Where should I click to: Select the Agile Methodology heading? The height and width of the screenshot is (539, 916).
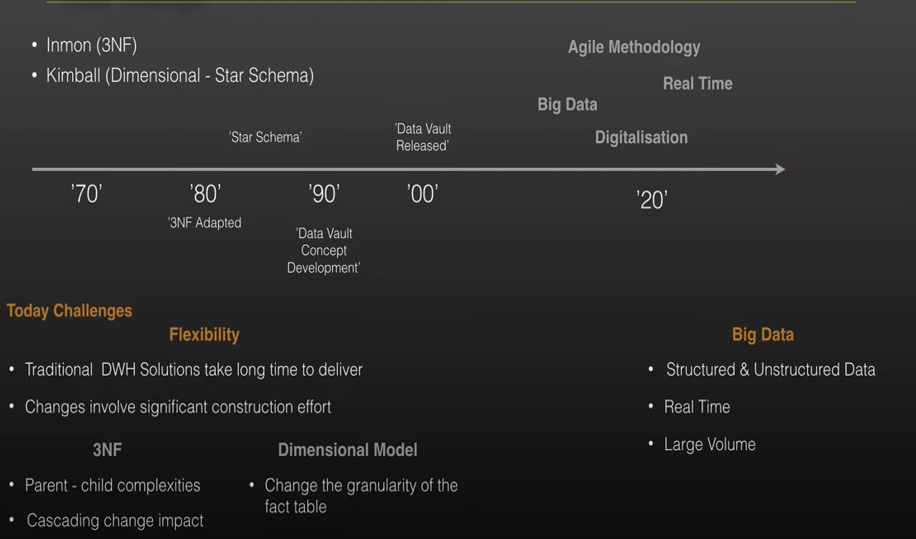click(x=634, y=47)
